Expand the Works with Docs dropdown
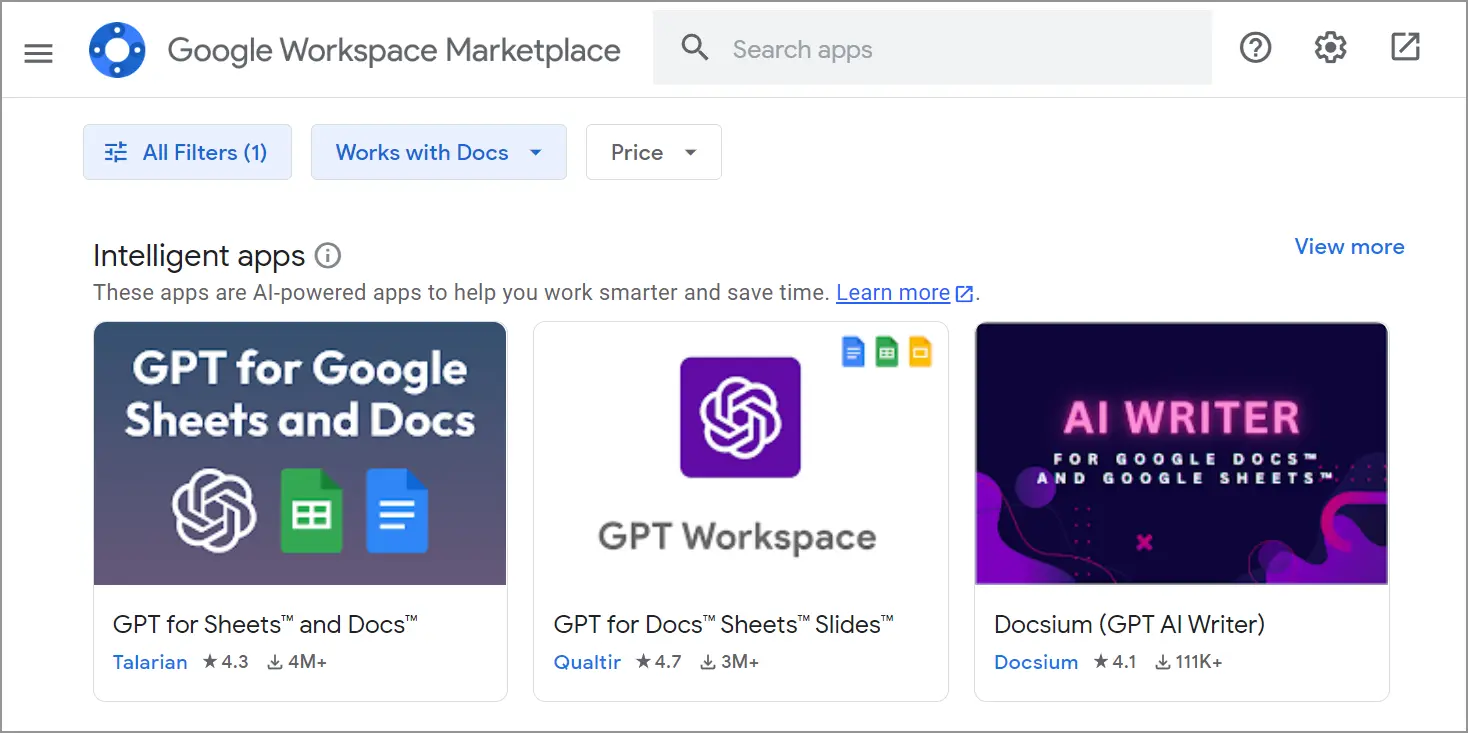 pyautogui.click(x=439, y=152)
